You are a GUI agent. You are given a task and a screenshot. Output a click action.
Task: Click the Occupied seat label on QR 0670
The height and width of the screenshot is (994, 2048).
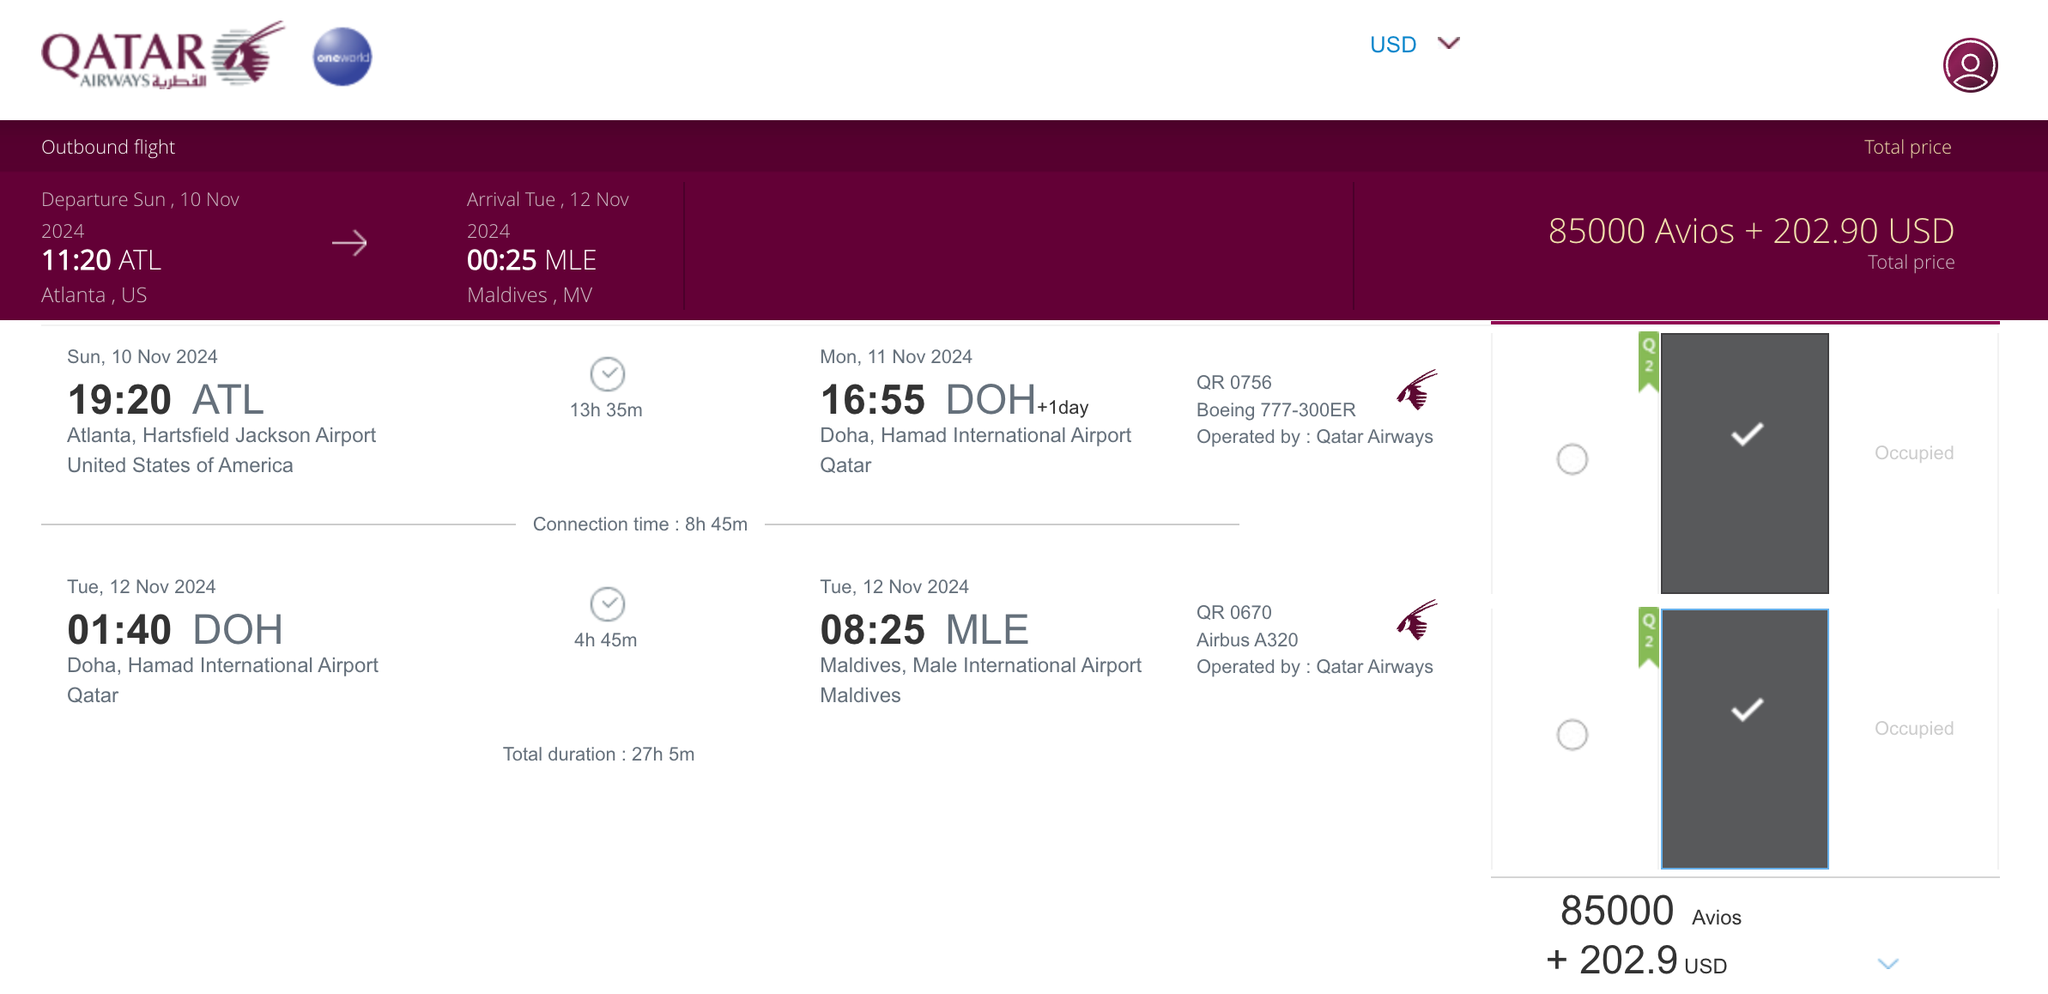tap(1913, 728)
